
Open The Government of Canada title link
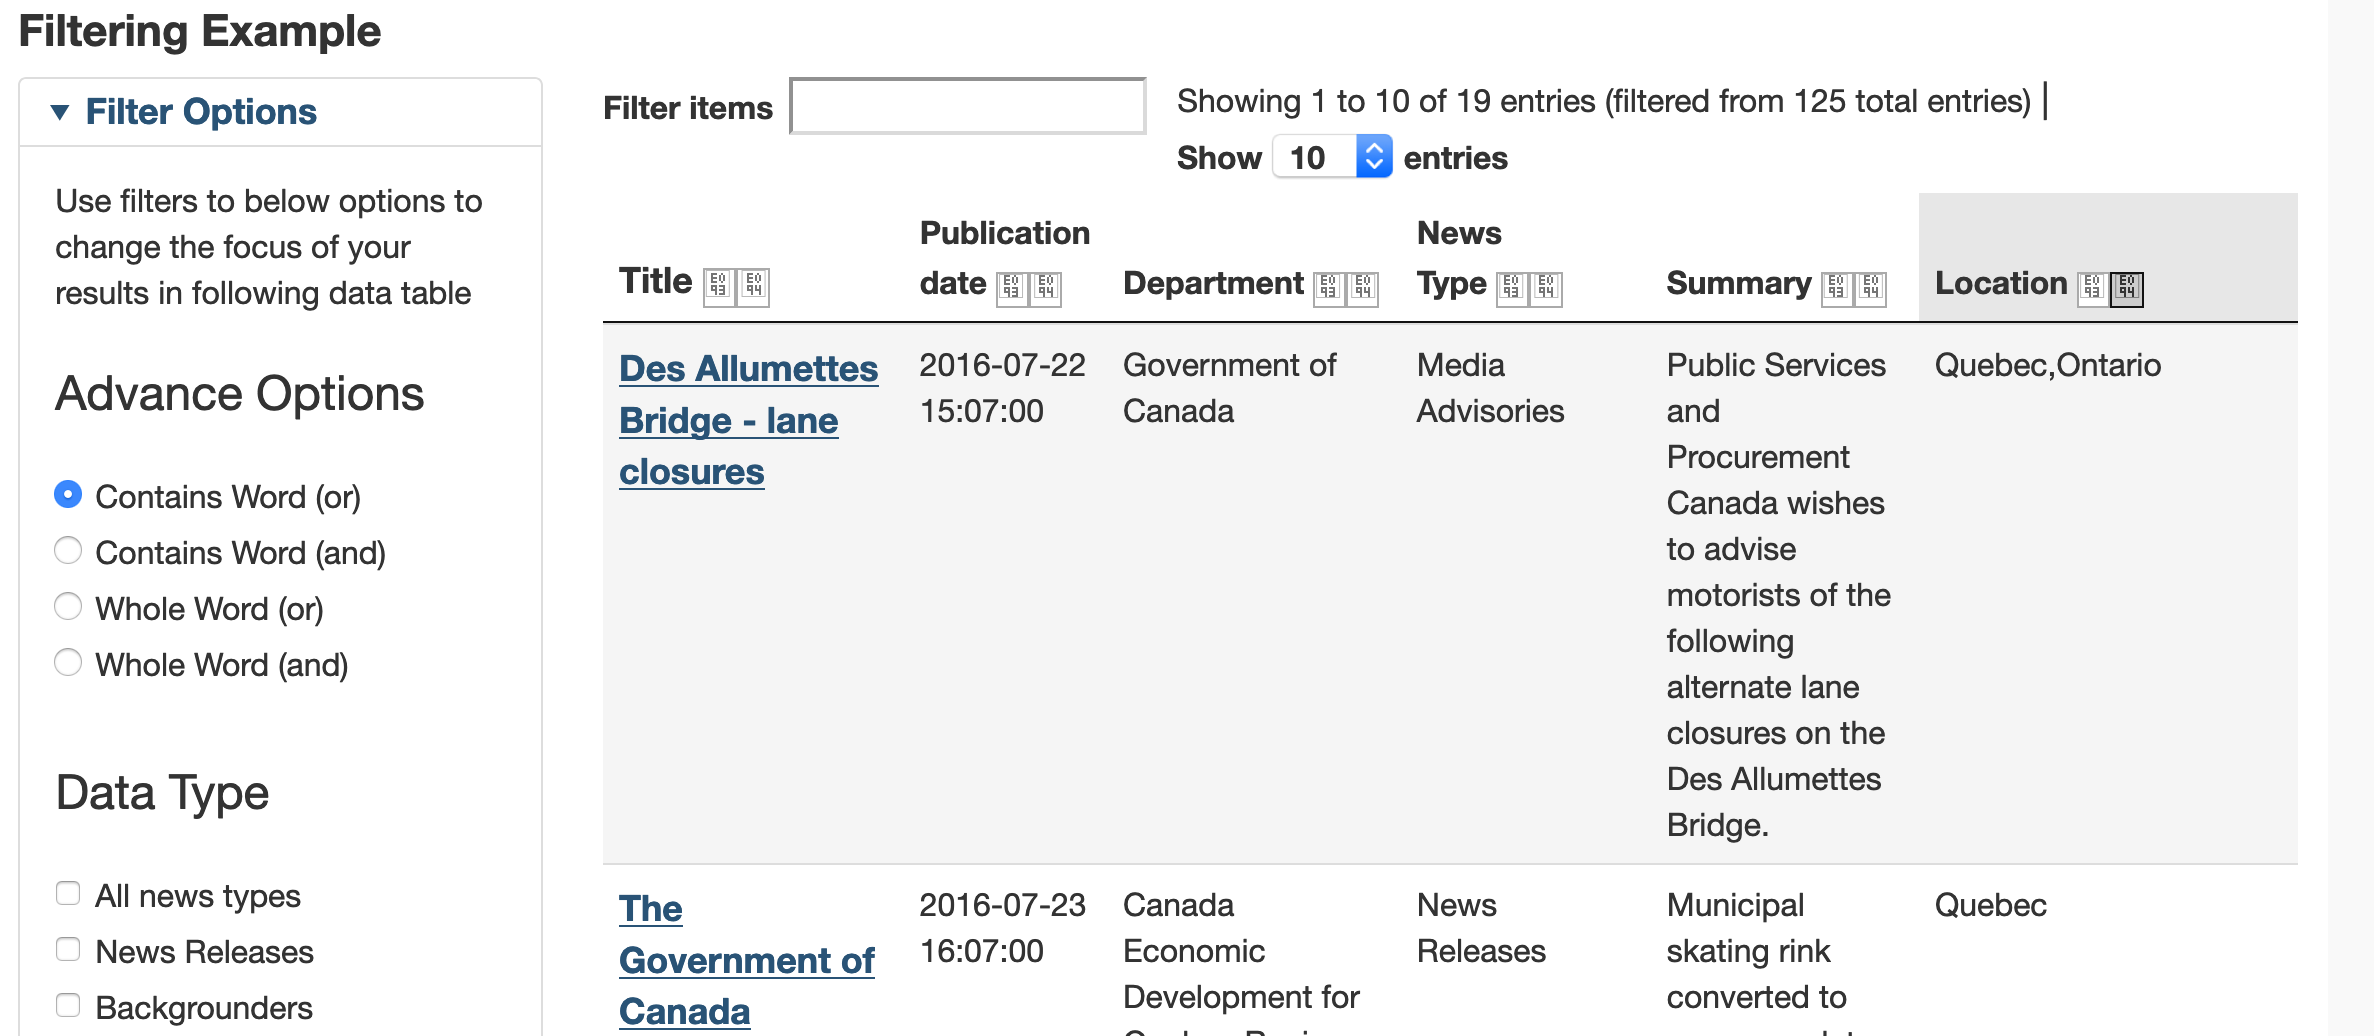pyautogui.click(x=746, y=960)
